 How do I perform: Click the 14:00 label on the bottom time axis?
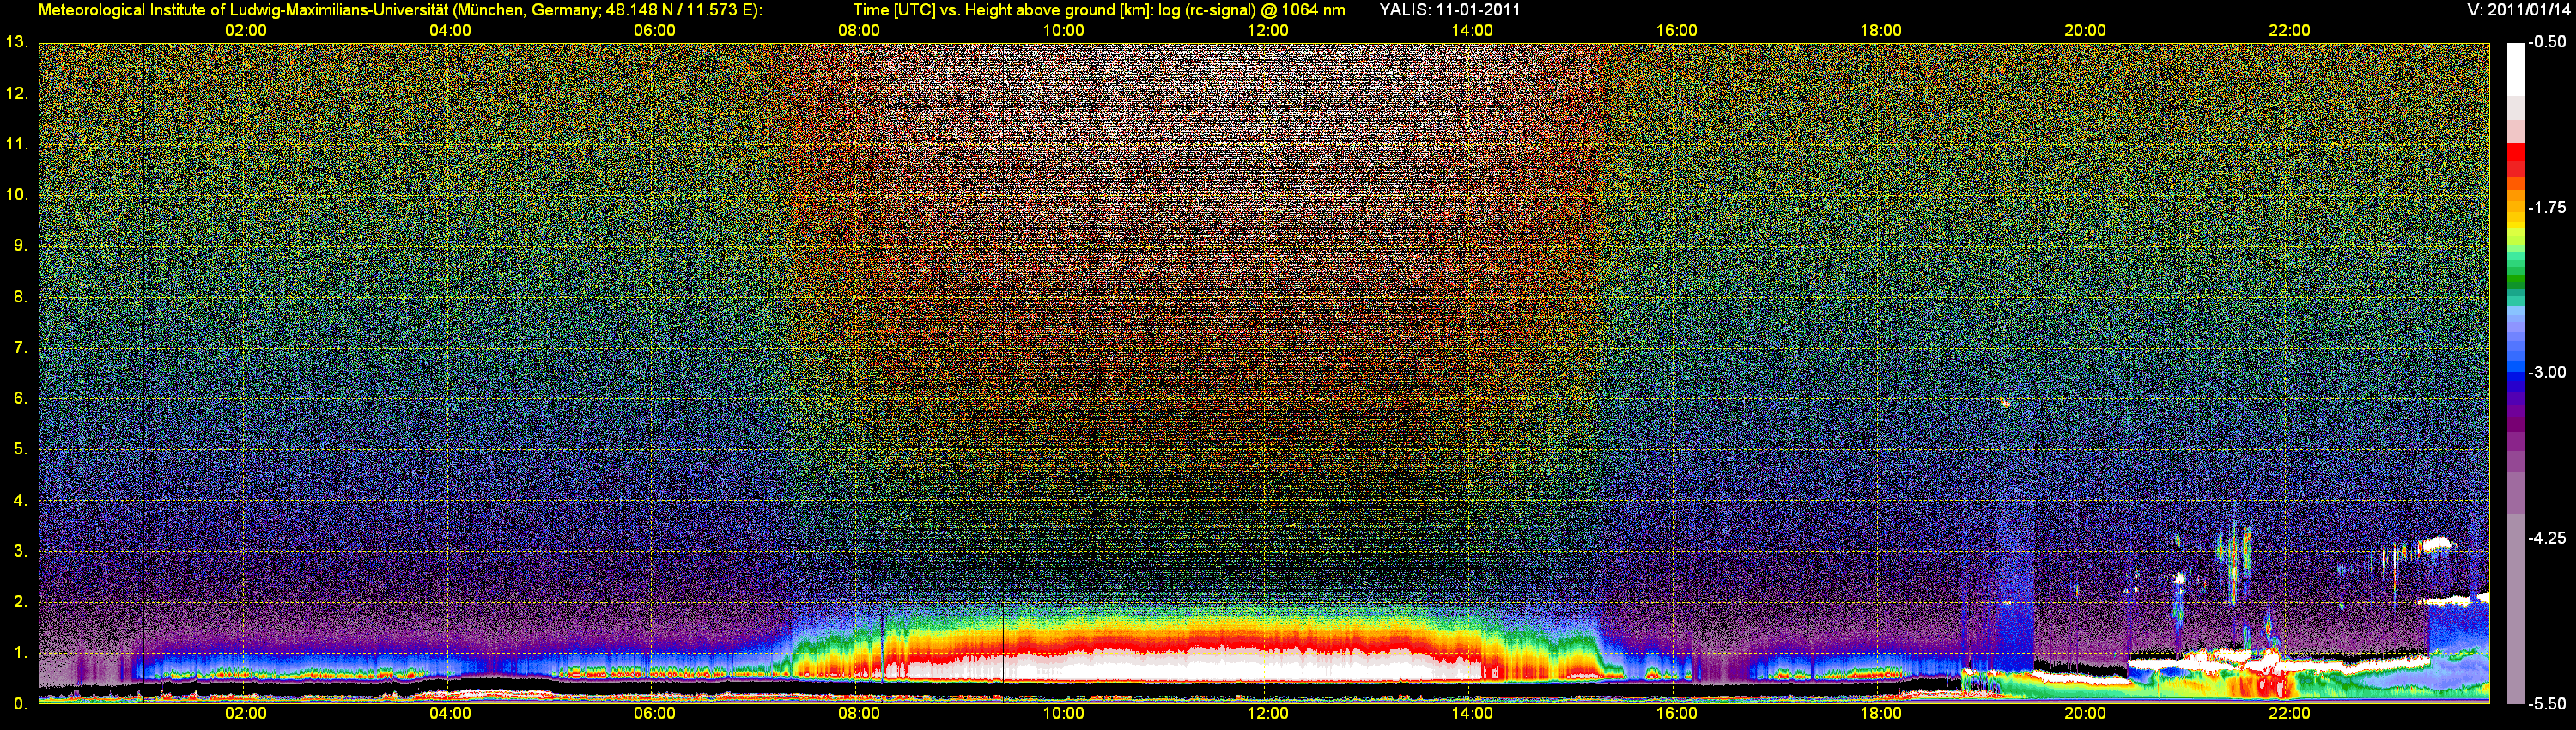1472,714
